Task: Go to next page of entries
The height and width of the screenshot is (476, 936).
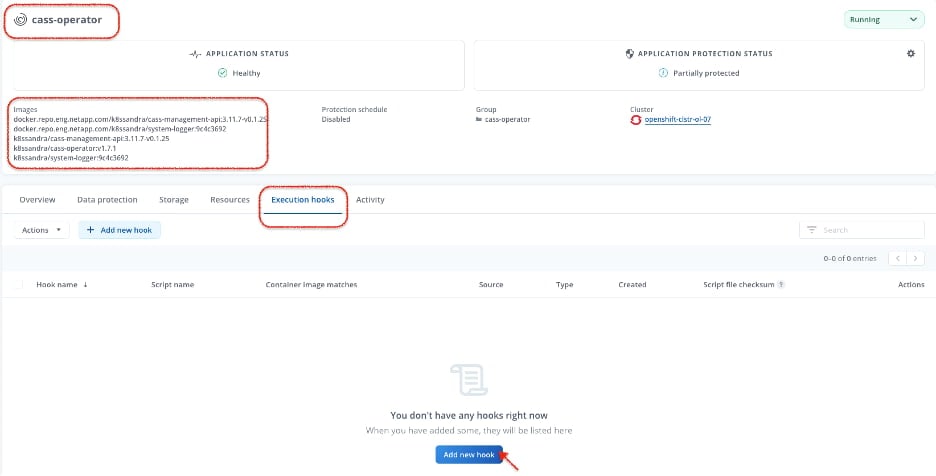Action: pos(916,259)
